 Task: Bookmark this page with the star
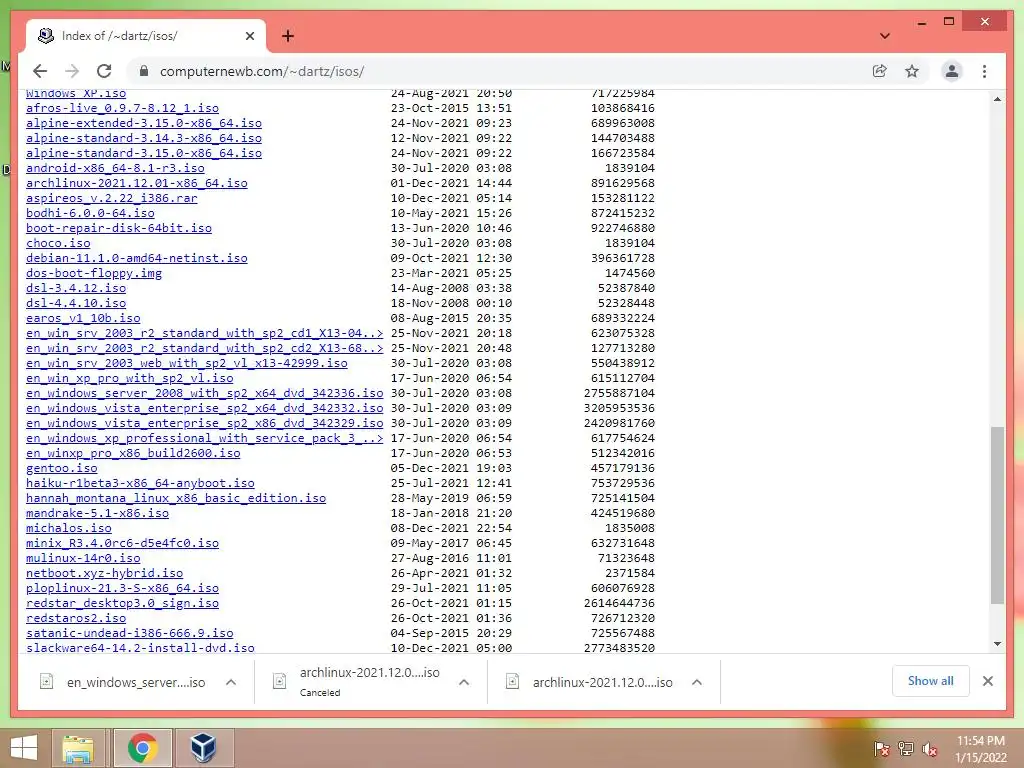tap(912, 71)
